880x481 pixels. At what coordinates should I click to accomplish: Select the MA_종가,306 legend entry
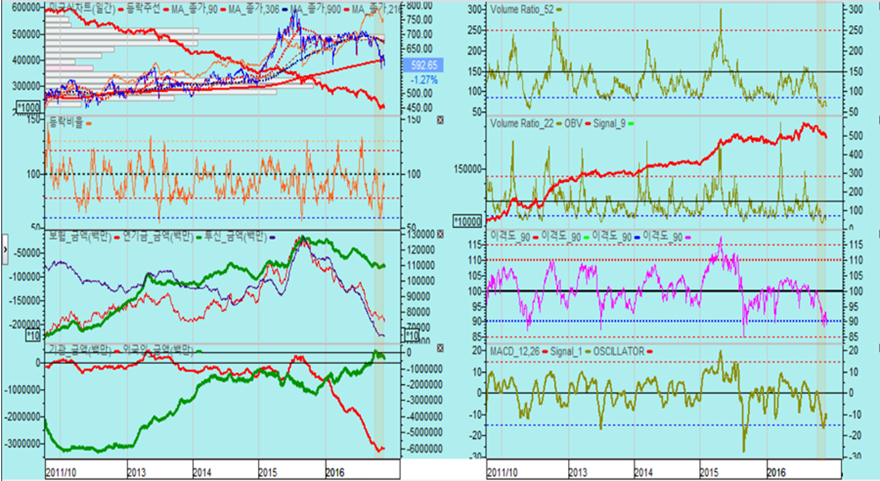pos(252,9)
